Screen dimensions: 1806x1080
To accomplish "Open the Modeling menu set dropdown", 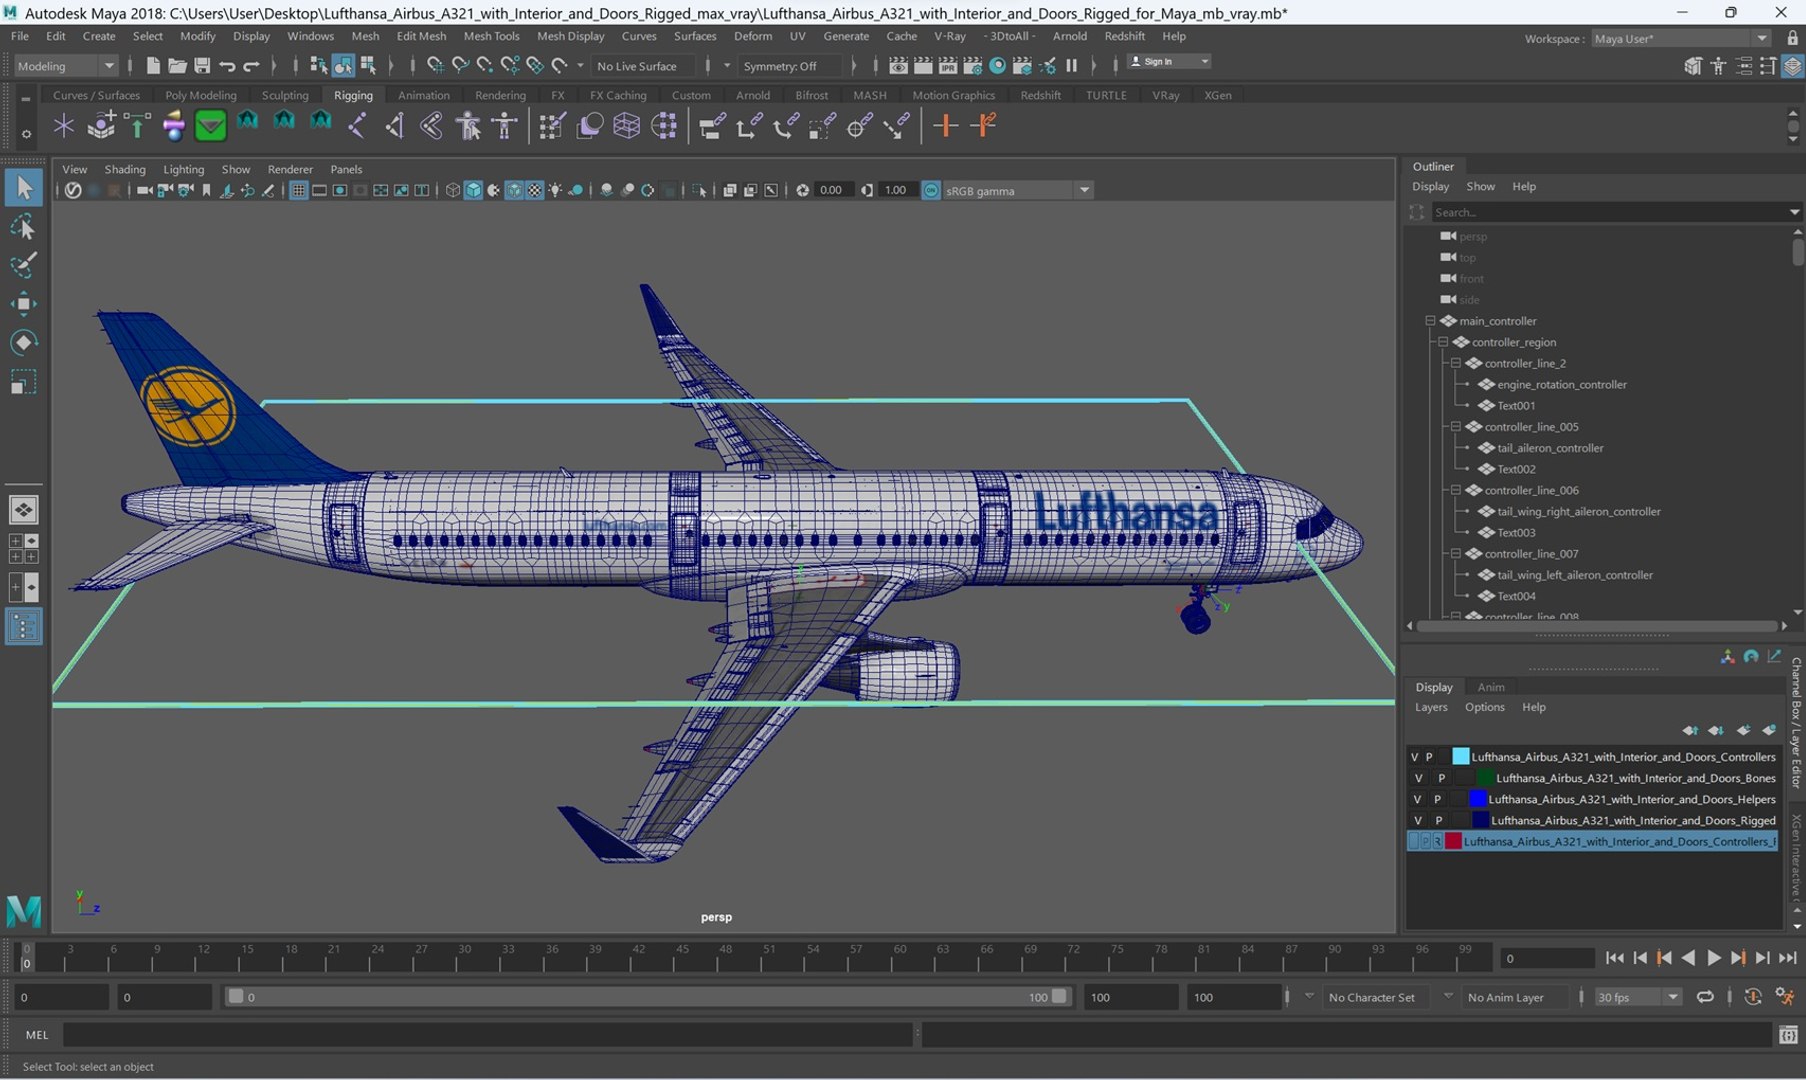I will (66, 66).
